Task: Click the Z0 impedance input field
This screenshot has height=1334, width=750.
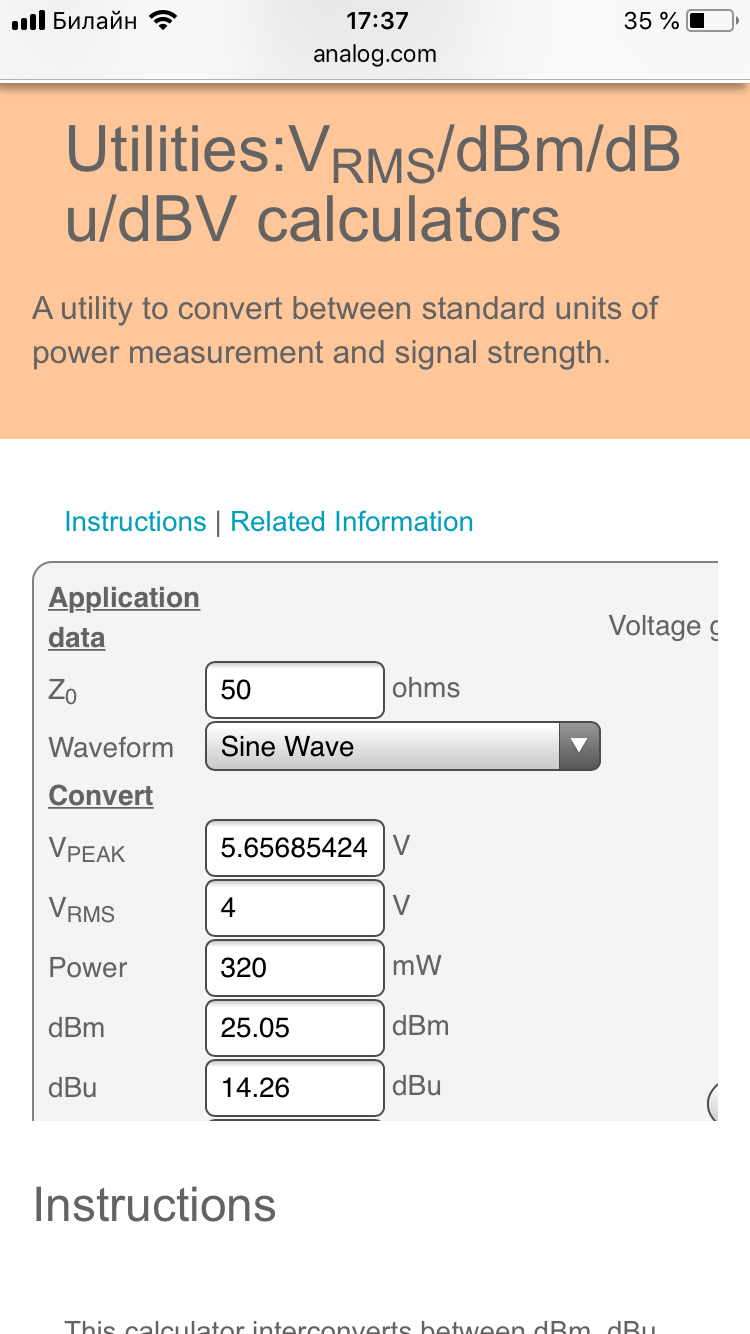Action: coord(294,690)
